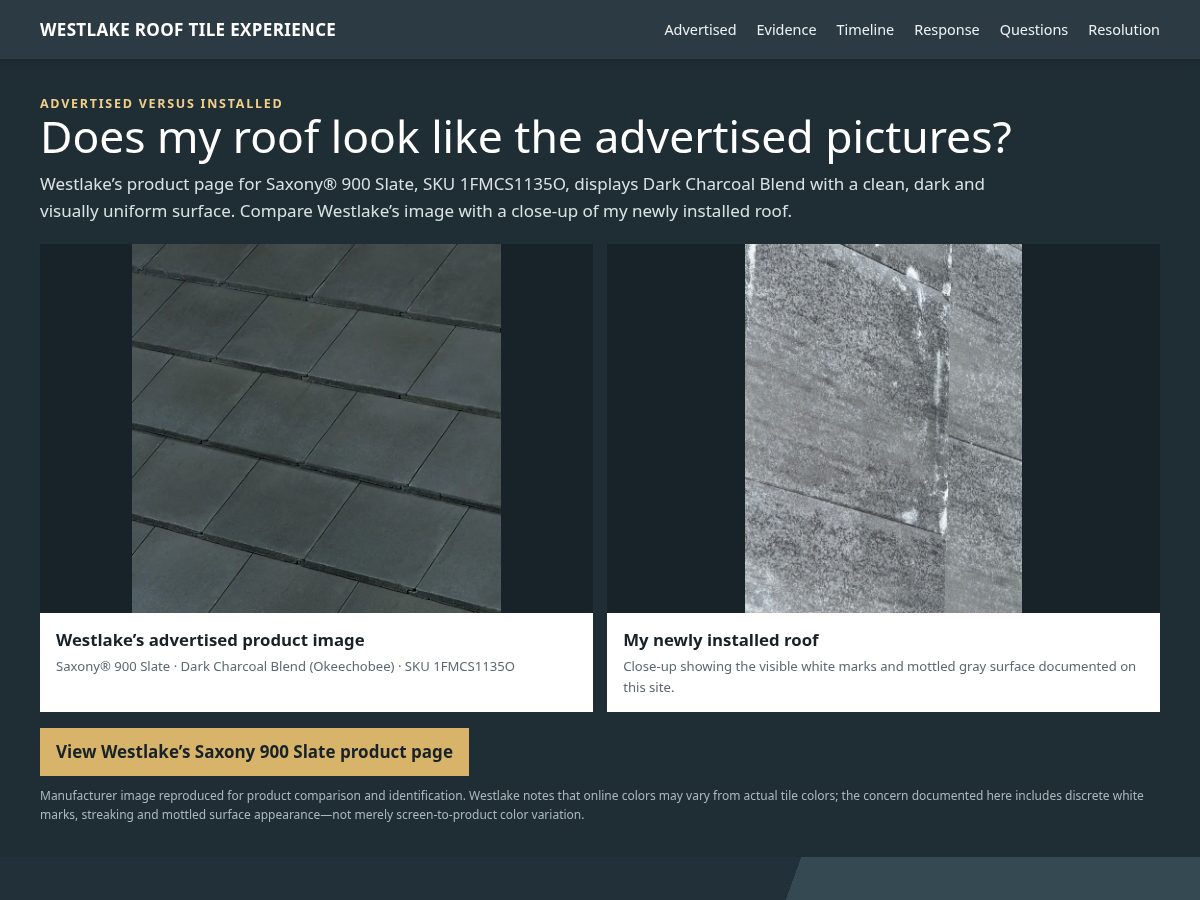Click the manufacturer image disclaimer text
Viewport: 1200px width, 900px height.
592,805
